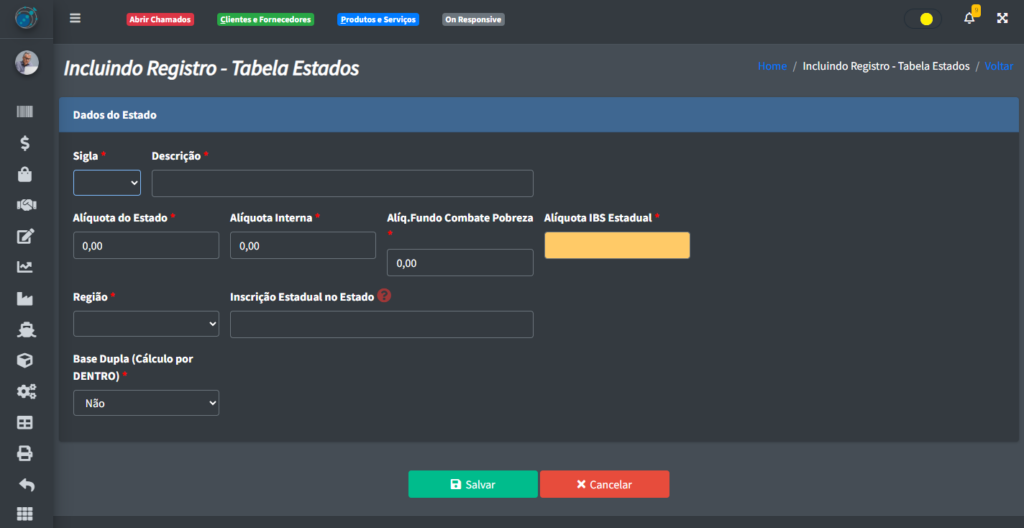Click the line chart reports icon
The width and height of the screenshot is (1024, 528).
click(26, 267)
